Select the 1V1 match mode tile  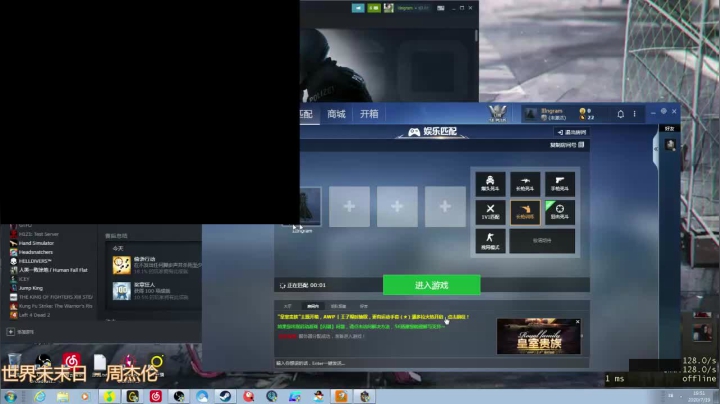click(490, 212)
